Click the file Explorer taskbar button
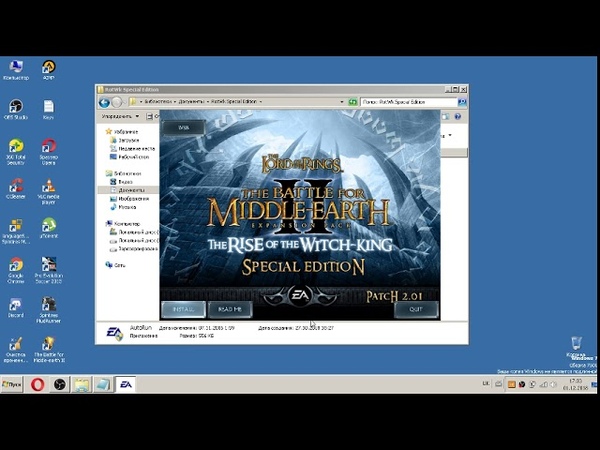 82,384
